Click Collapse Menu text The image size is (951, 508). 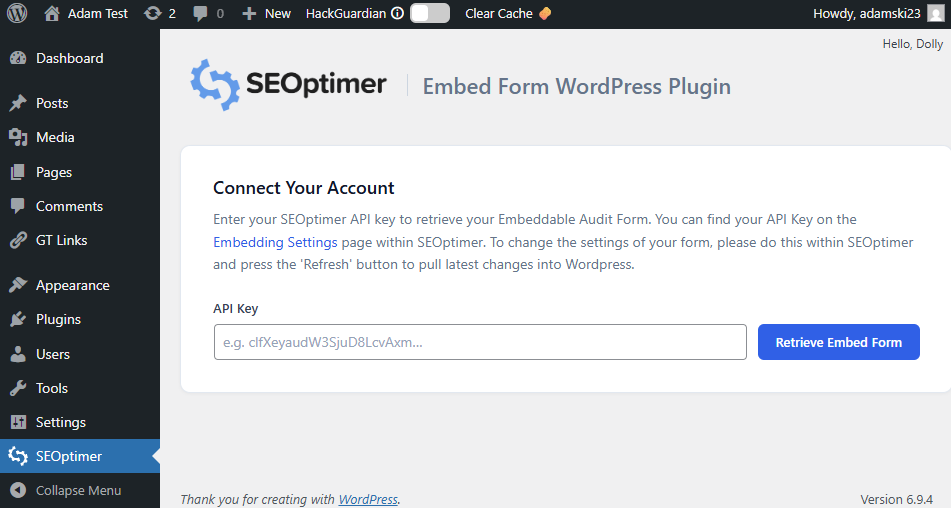(78, 490)
